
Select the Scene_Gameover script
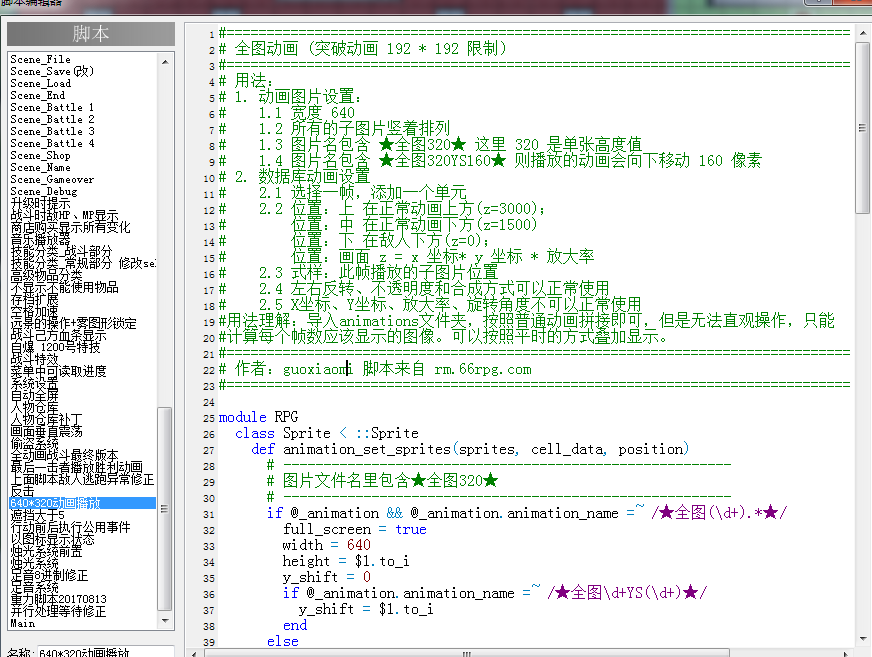click(52, 179)
